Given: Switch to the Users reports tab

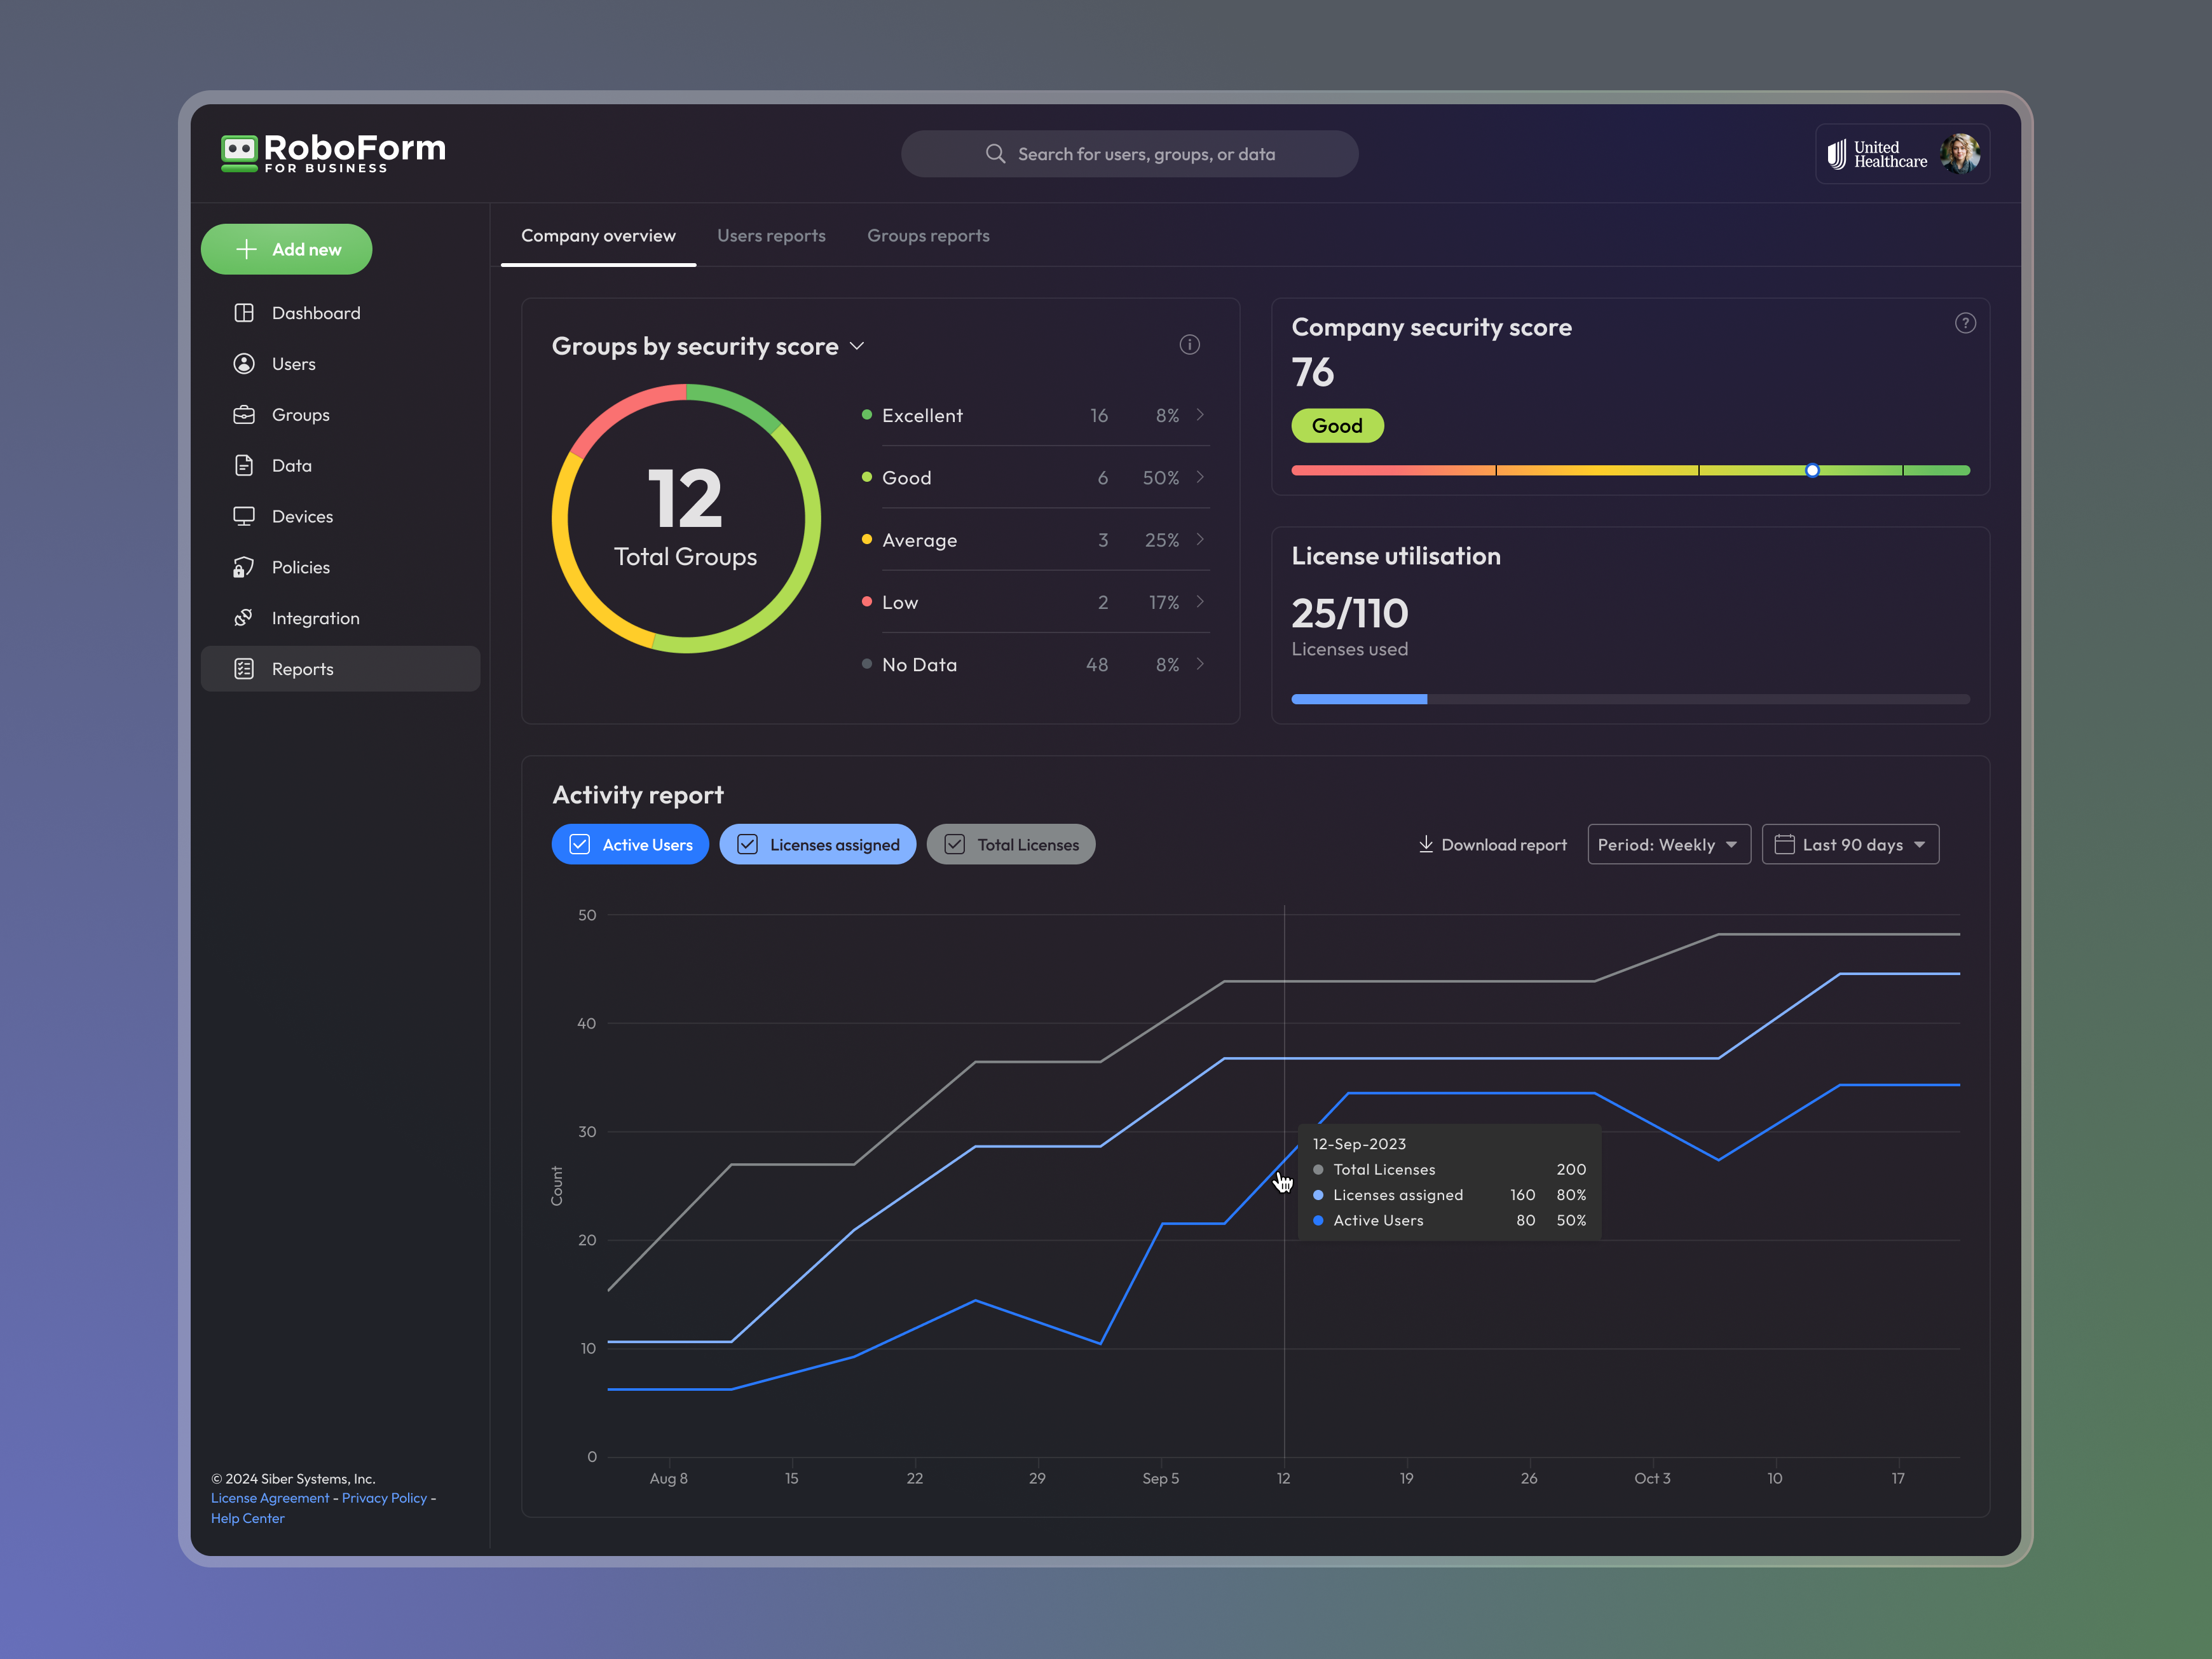Looking at the screenshot, I should click(771, 235).
